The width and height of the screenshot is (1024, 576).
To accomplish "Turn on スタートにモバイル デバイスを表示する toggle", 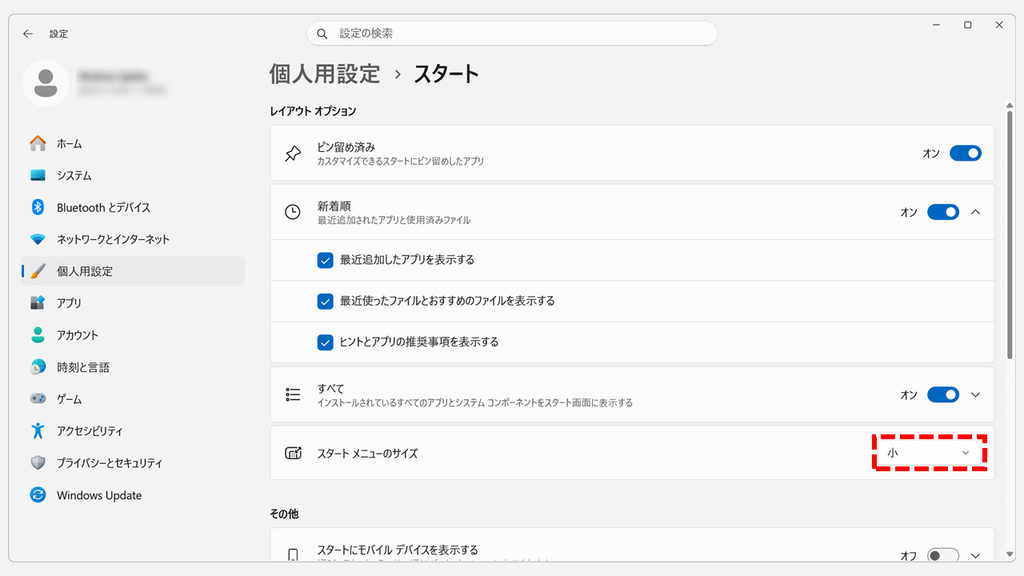I will pos(943,555).
